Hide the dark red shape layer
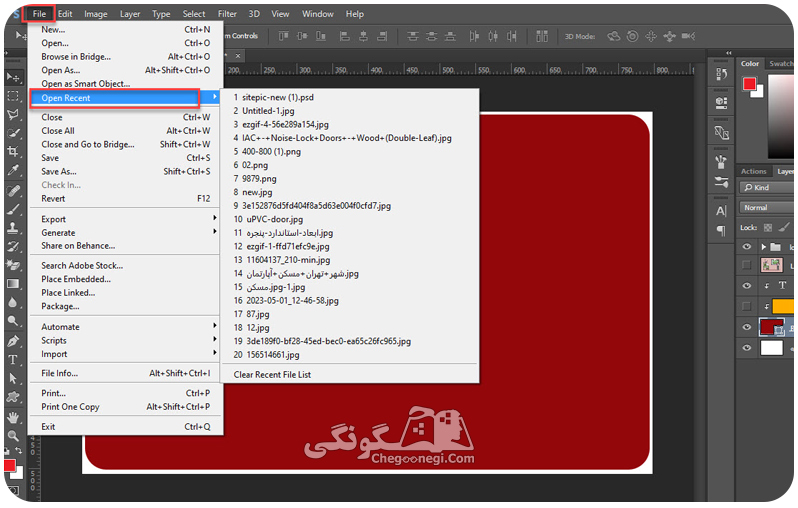The image size is (798, 508). click(x=747, y=327)
